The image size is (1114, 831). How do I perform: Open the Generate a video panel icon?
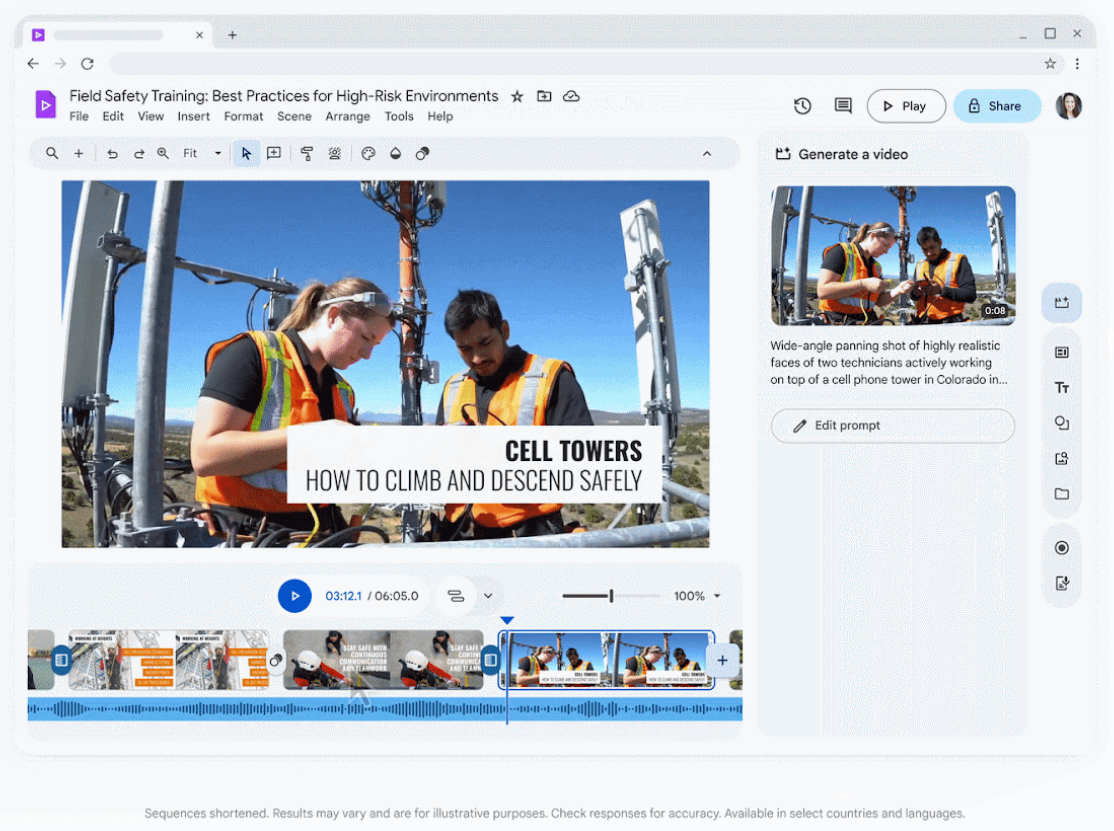click(x=1061, y=303)
